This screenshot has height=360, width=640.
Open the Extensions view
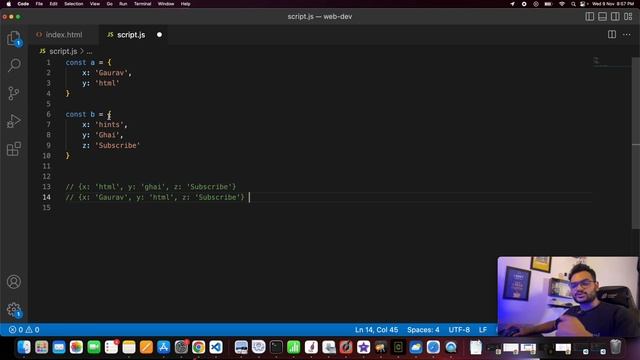(x=14, y=149)
